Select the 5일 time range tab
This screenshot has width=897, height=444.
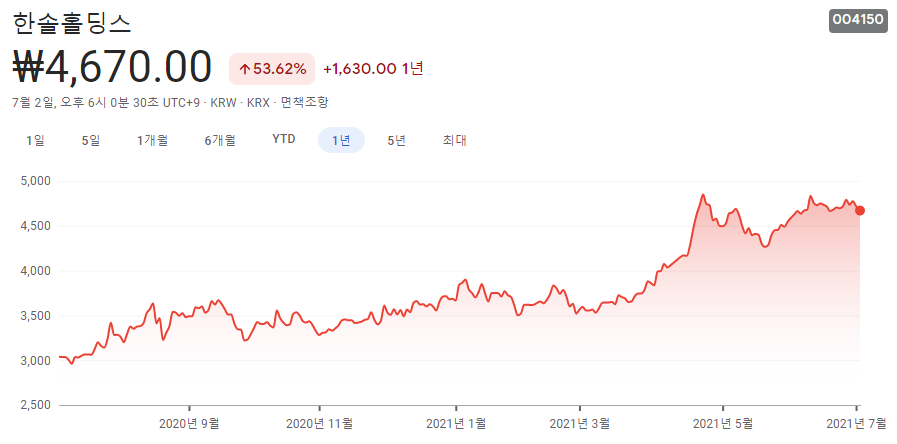coord(90,140)
